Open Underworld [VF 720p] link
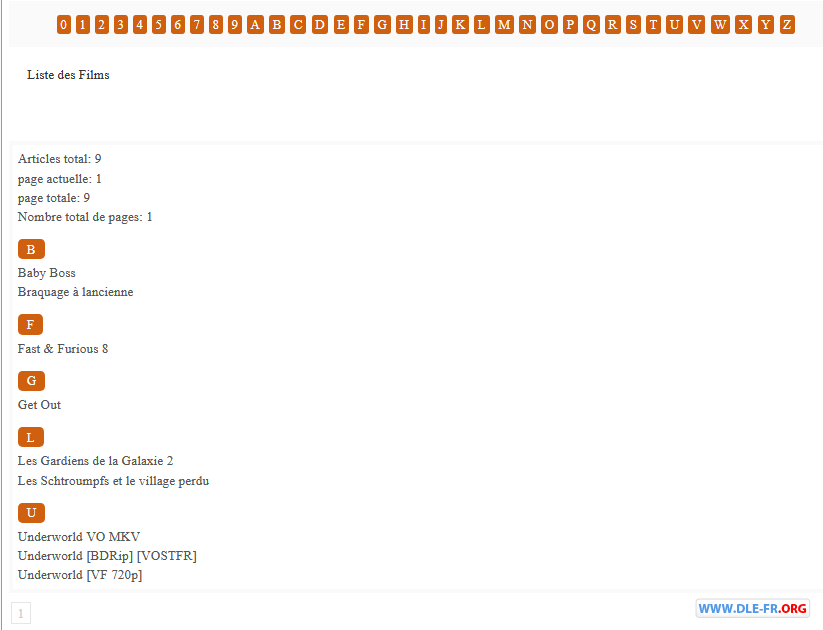823x630 pixels. pyautogui.click(x=80, y=575)
